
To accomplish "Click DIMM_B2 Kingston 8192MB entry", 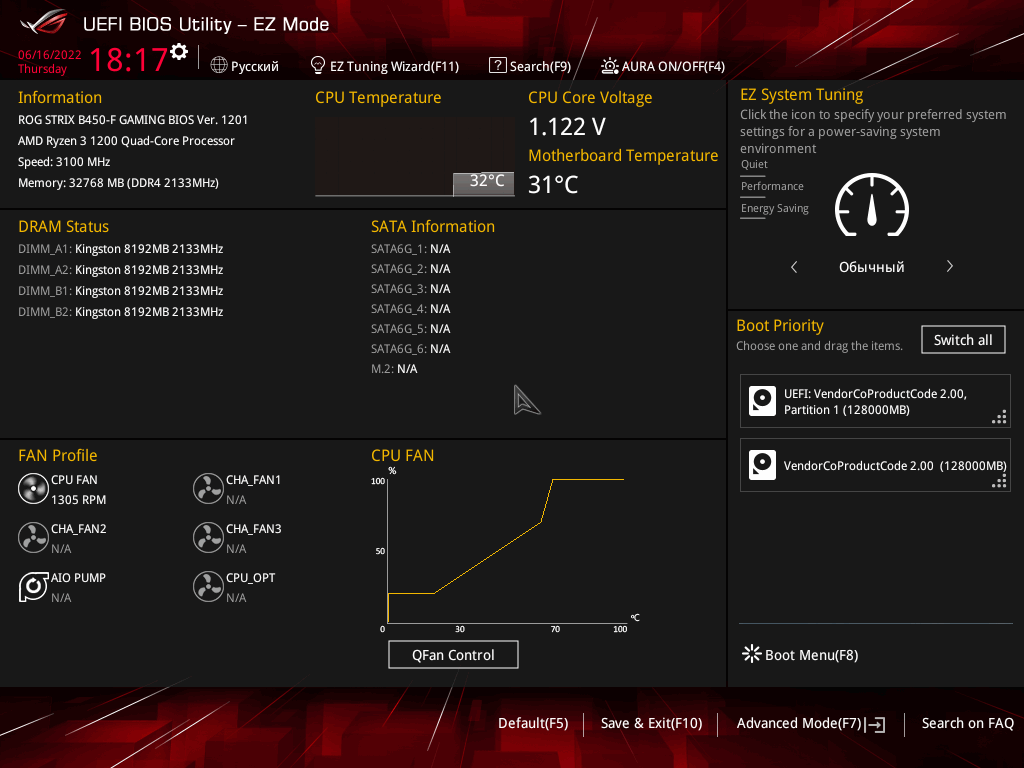I will (121, 312).
